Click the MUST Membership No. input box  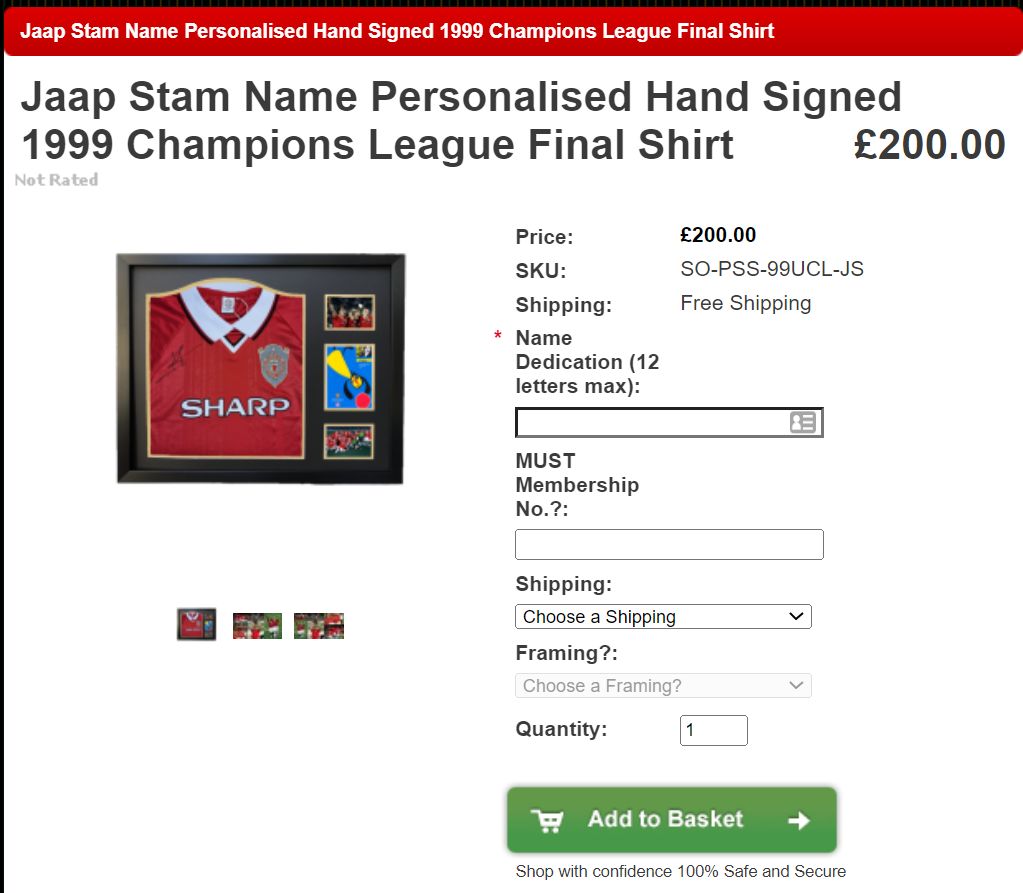669,545
